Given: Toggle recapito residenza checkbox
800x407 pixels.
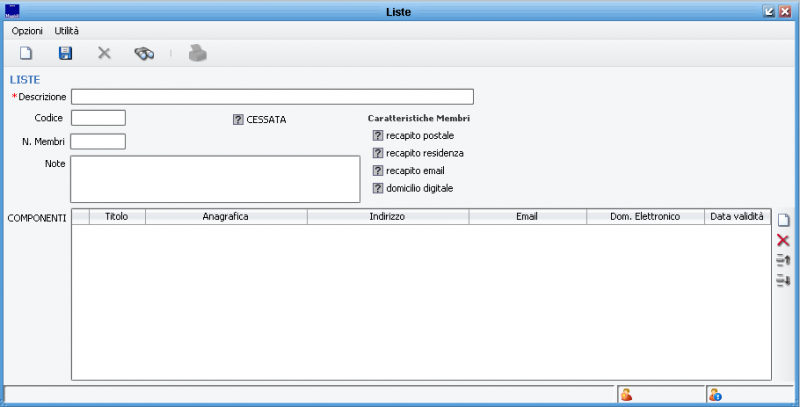Looking at the screenshot, I should pyautogui.click(x=378, y=153).
